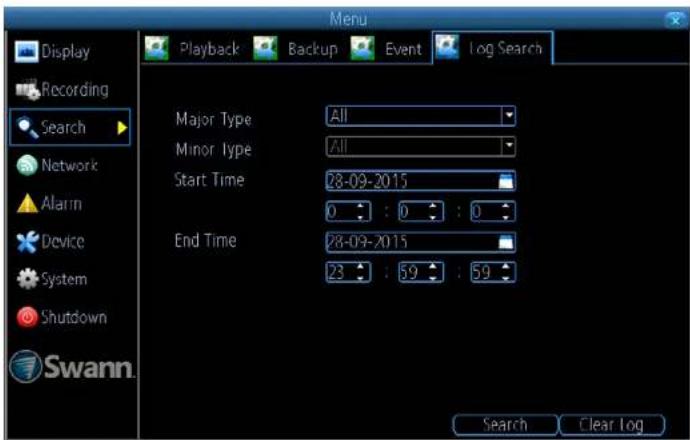The width and height of the screenshot is (690, 440).
Task: Click the Playback tab icon
Action: [157, 48]
